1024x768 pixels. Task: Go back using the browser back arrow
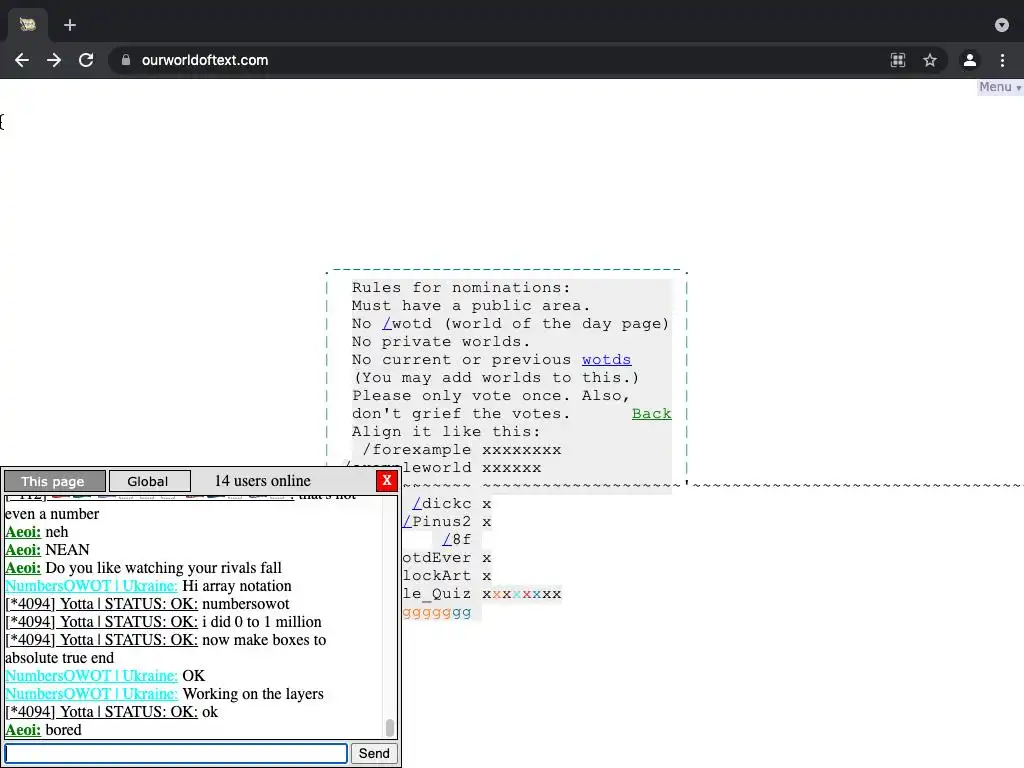point(22,60)
